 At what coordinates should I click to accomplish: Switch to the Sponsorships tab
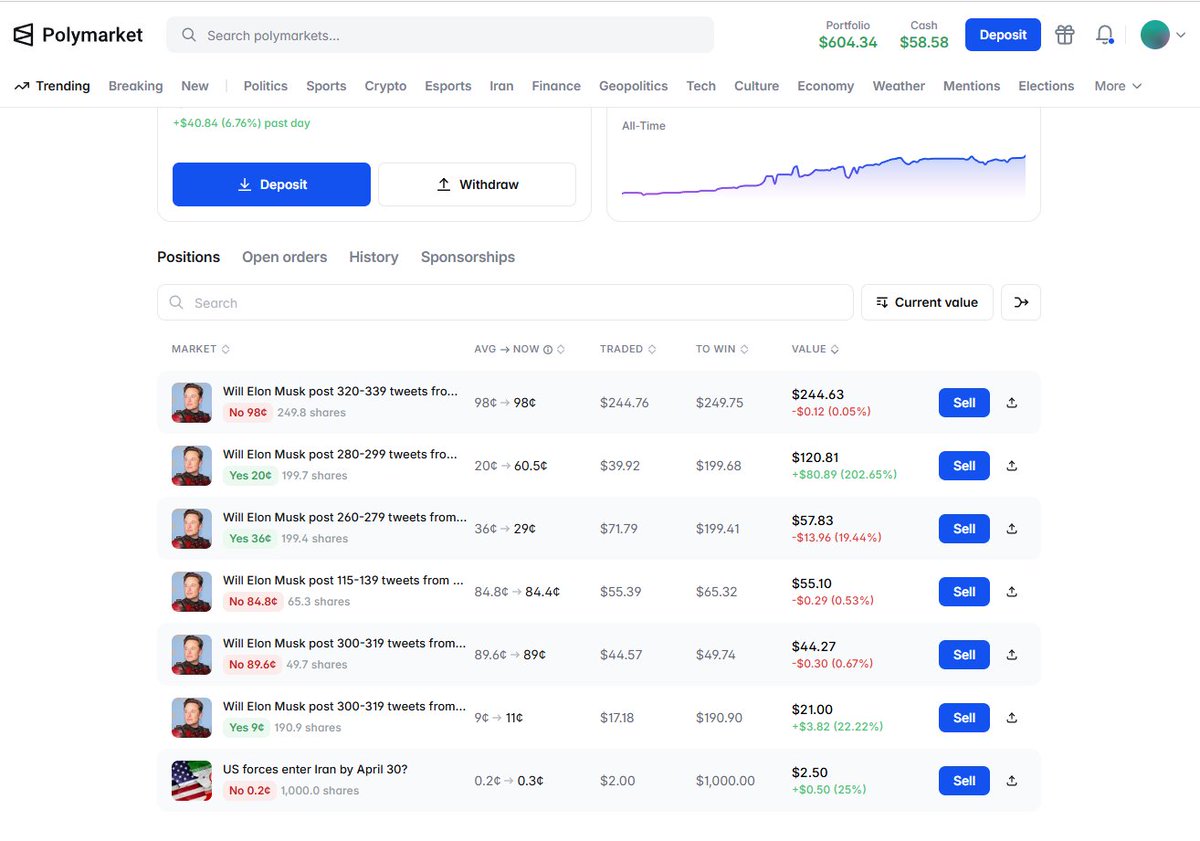468,257
